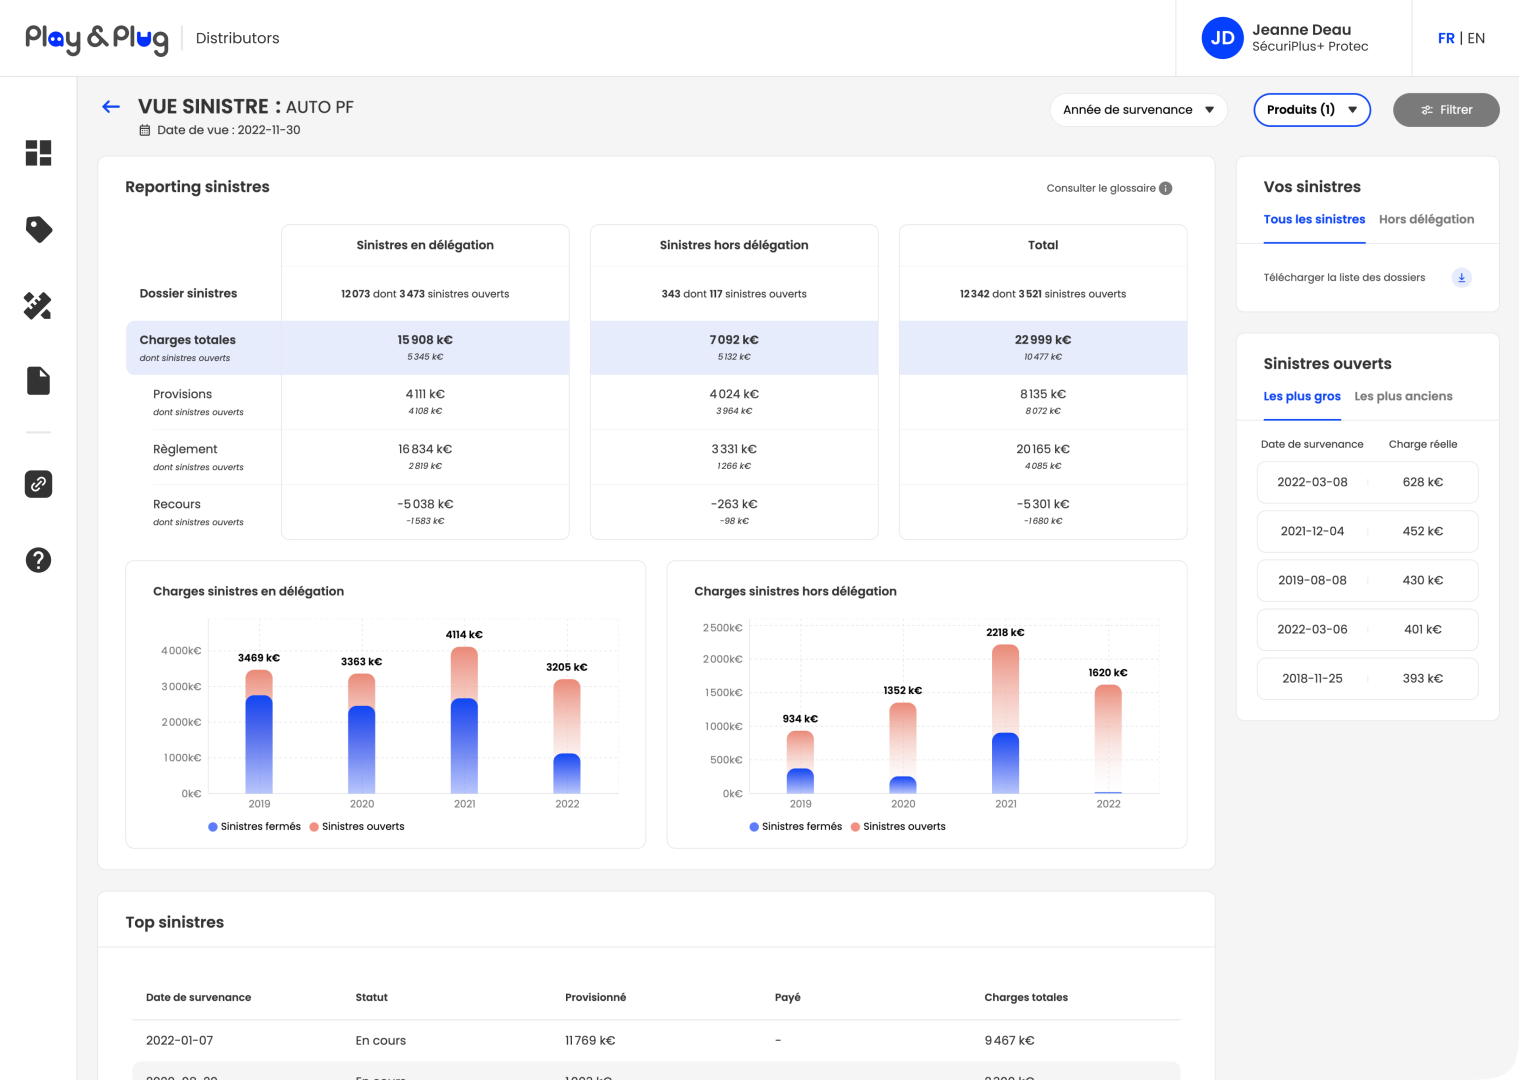Screen dimensions: 1519x1080
Task: Click the download icon for dossiers list
Action: click(x=1461, y=278)
